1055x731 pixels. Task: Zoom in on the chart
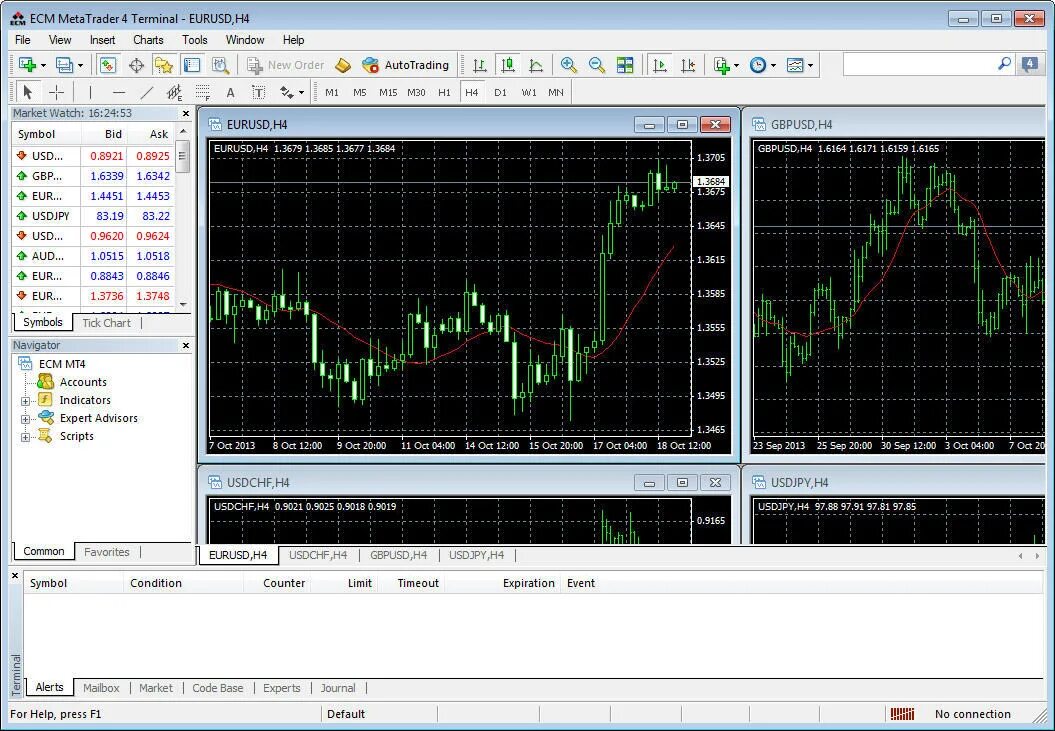pyautogui.click(x=569, y=65)
